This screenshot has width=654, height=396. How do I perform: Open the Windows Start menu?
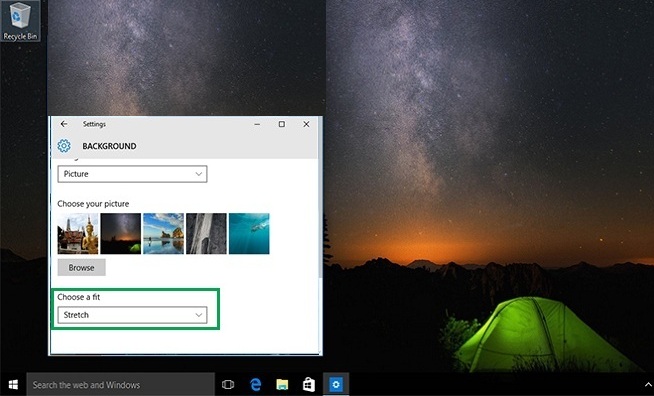point(13,384)
